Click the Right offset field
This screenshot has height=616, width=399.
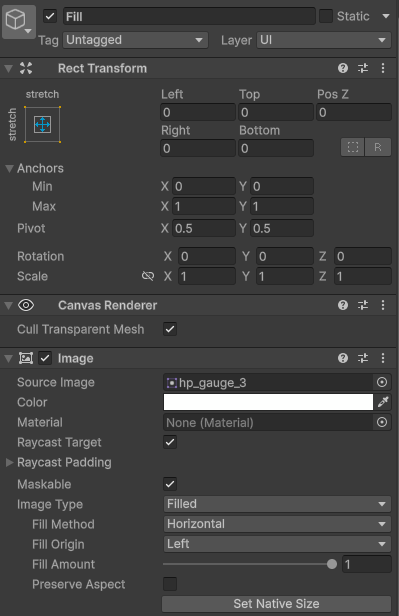pyautogui.click(x=198, y=148)
